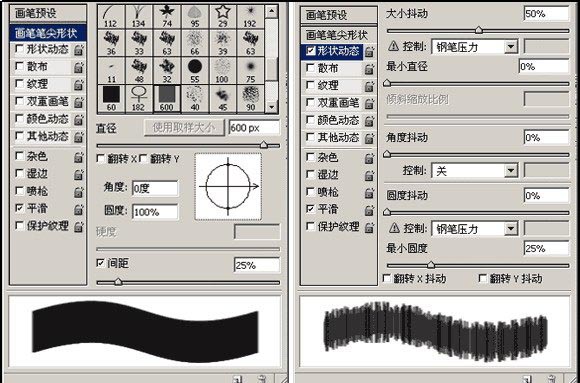Enable 湿边 checkbox in left panel
The height and width of the screenshot is (383, 580).
tap(19, 173)
